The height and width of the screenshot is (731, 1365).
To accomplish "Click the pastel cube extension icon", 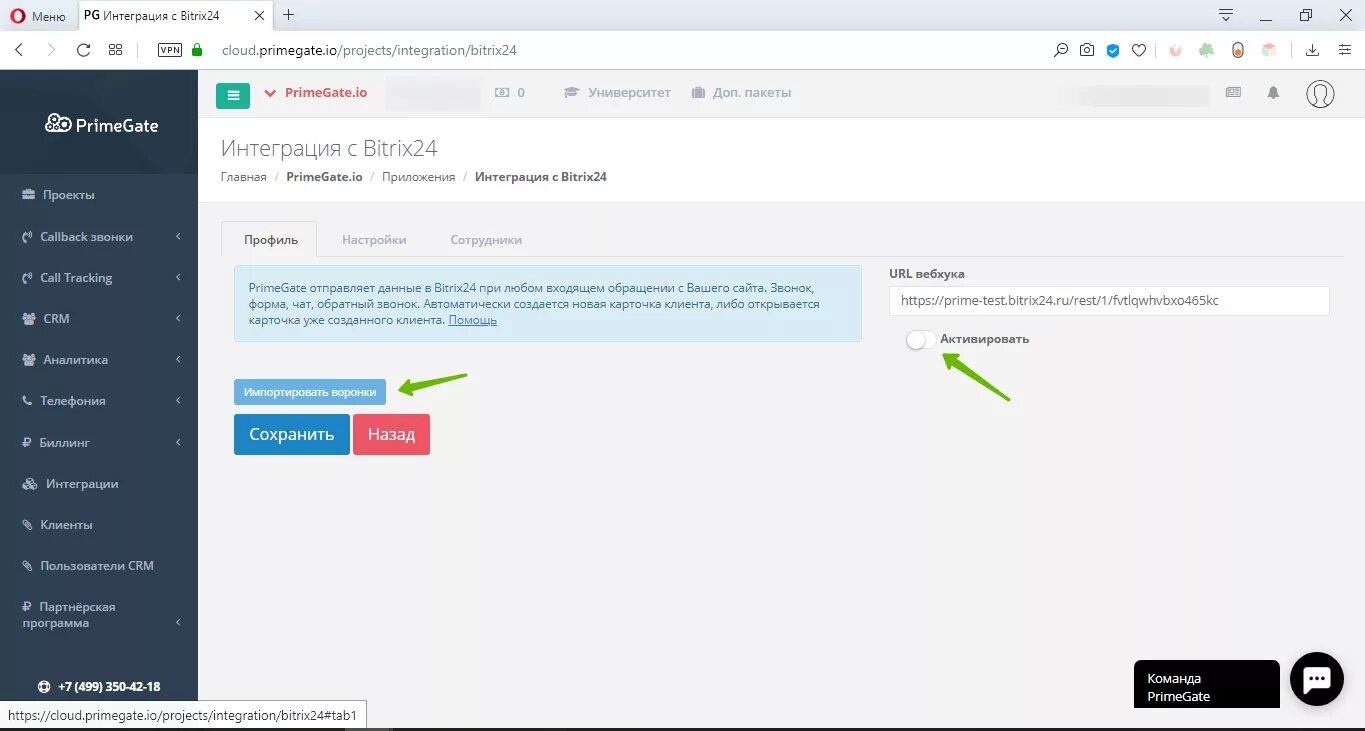I will click(x=1268, y=50).
